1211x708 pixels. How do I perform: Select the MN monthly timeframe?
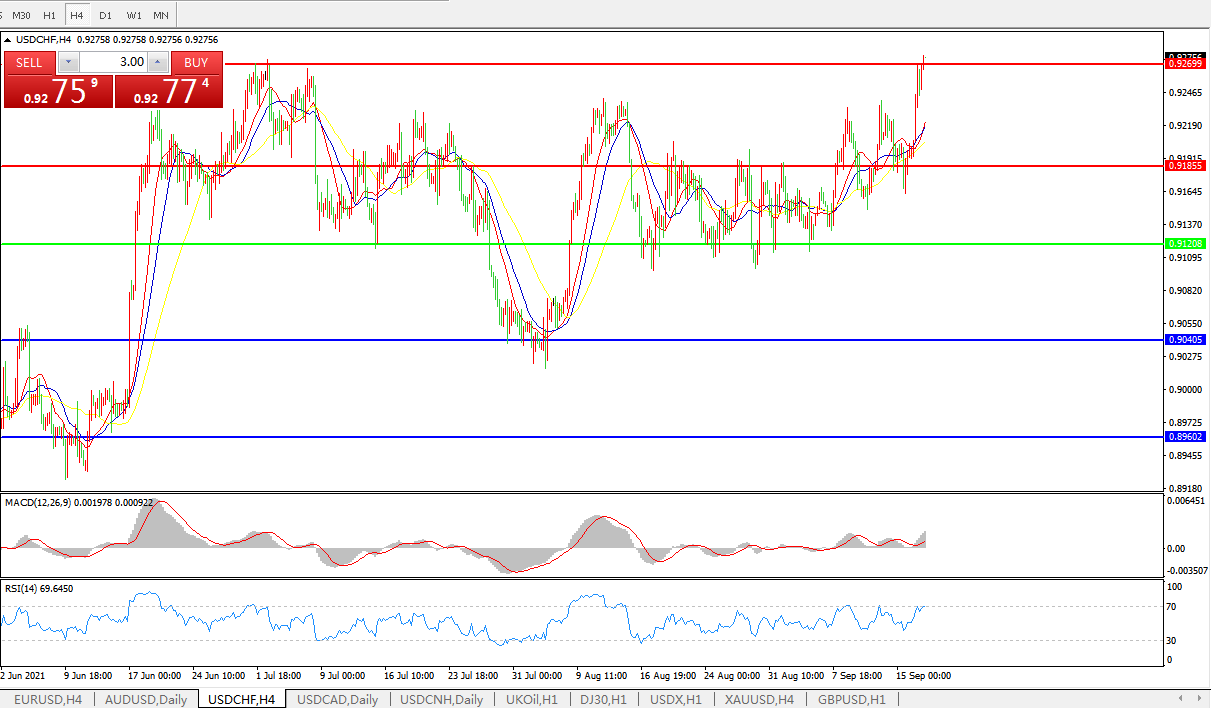[x=161, y=15]
